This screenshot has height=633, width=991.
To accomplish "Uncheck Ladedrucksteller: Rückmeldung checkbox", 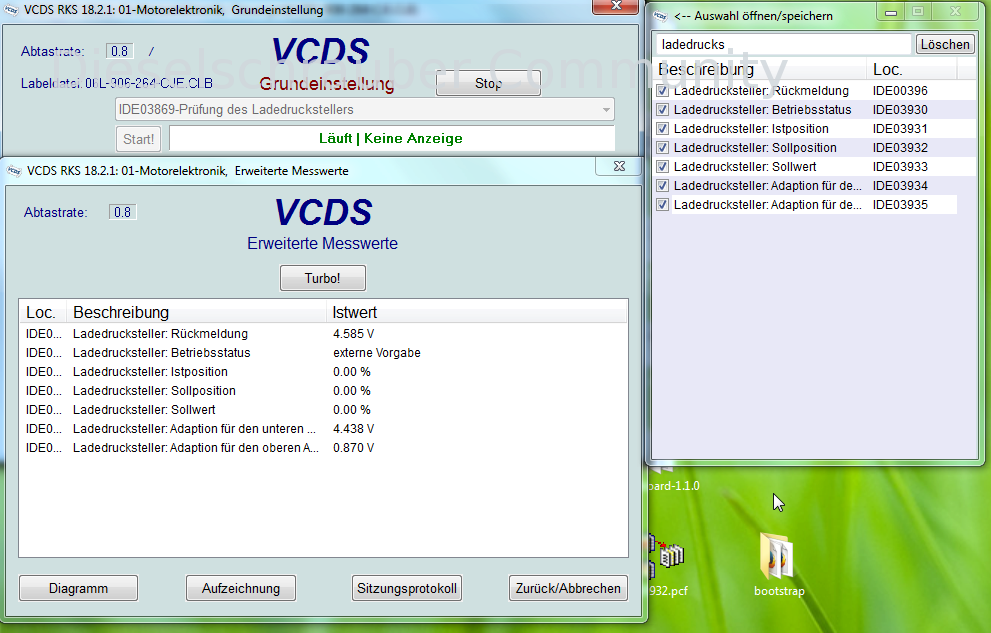I will point(662,91).
